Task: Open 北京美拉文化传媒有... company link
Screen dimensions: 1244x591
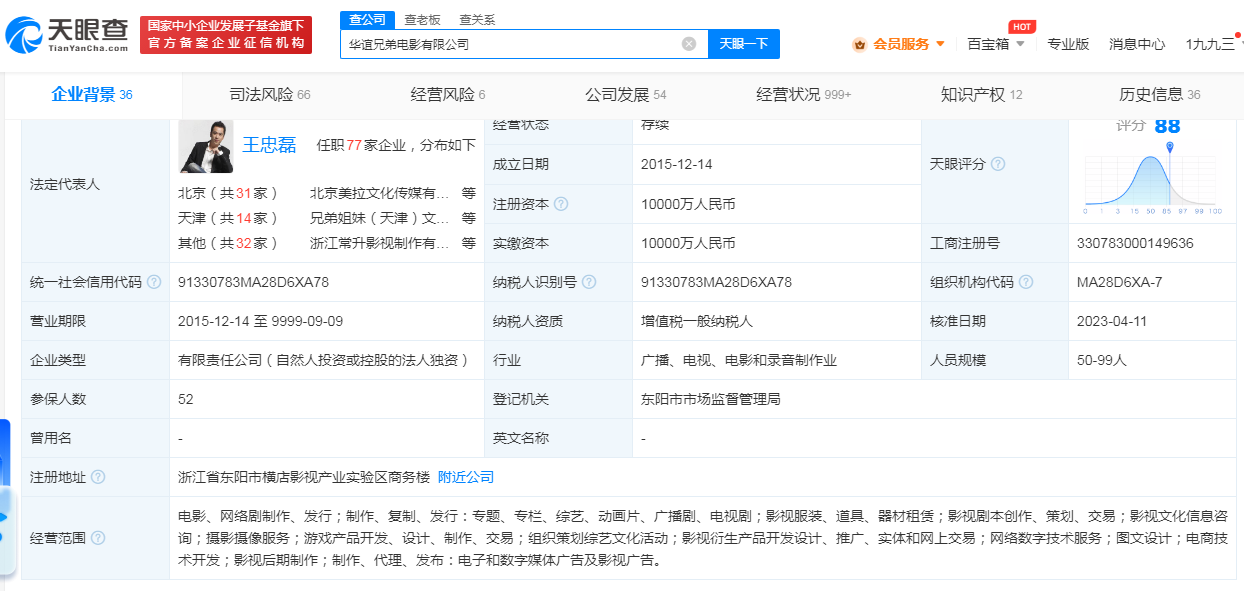Action: coord(380,193)
